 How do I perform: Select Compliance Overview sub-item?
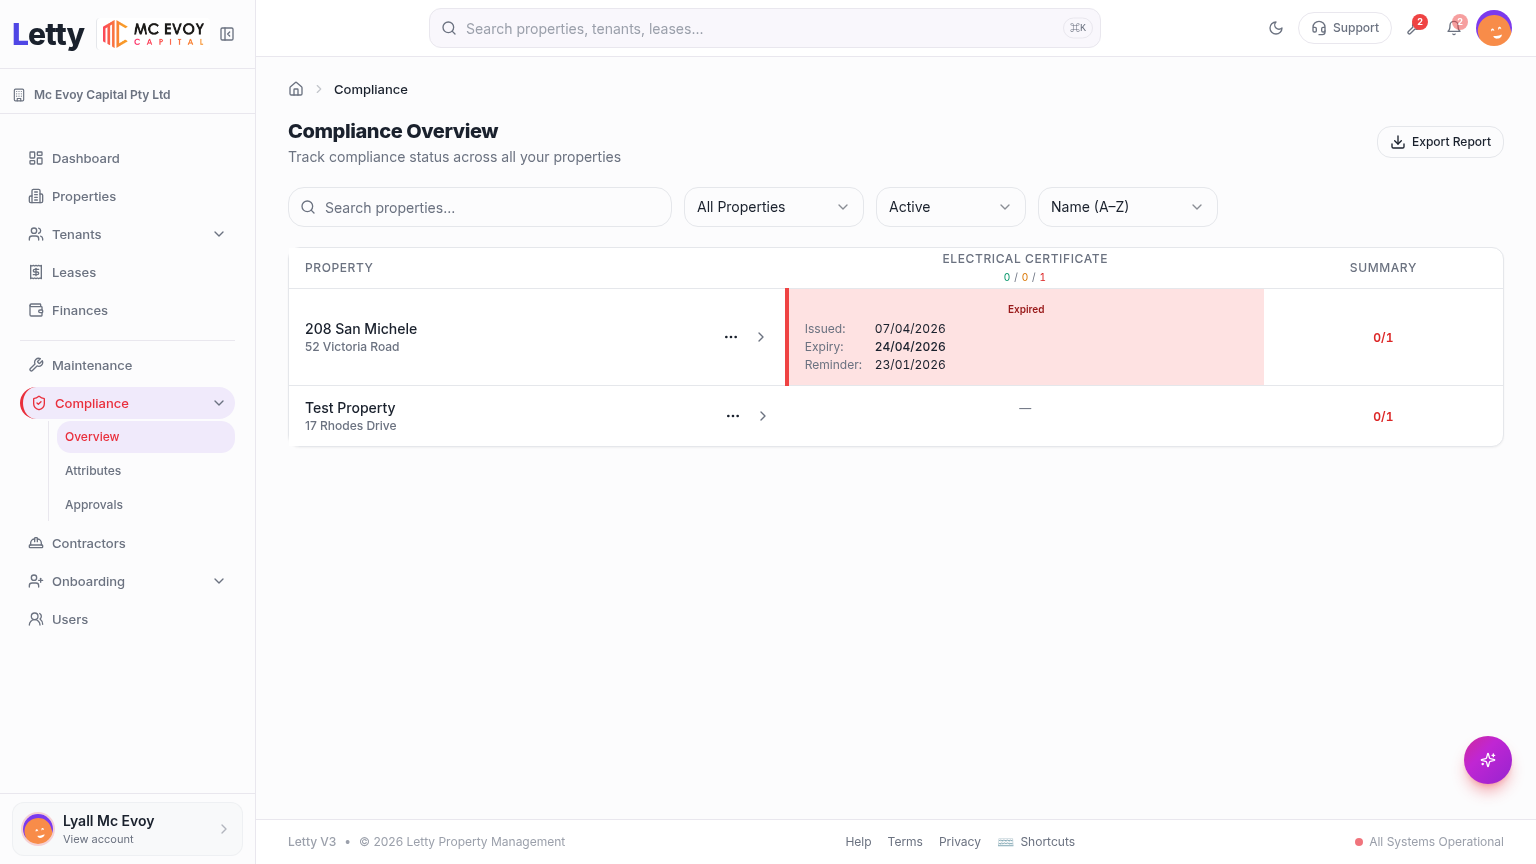click(x=146, y=437)
